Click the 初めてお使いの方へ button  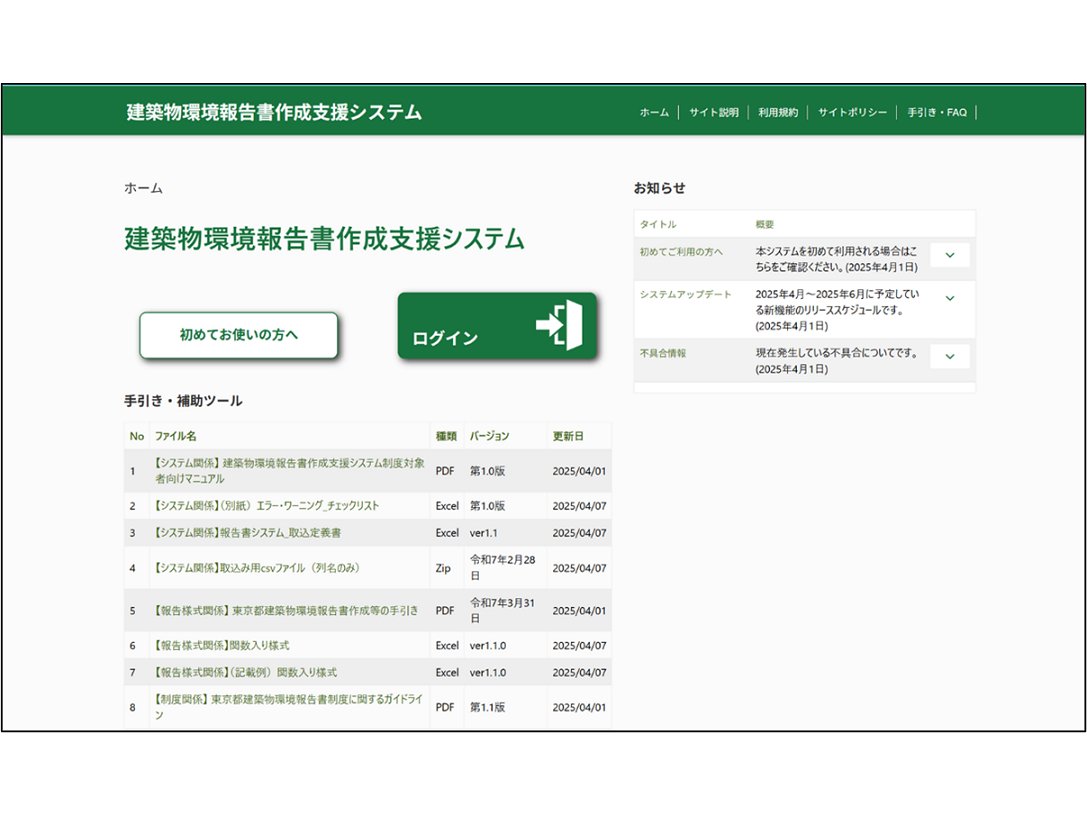[239, 335]
